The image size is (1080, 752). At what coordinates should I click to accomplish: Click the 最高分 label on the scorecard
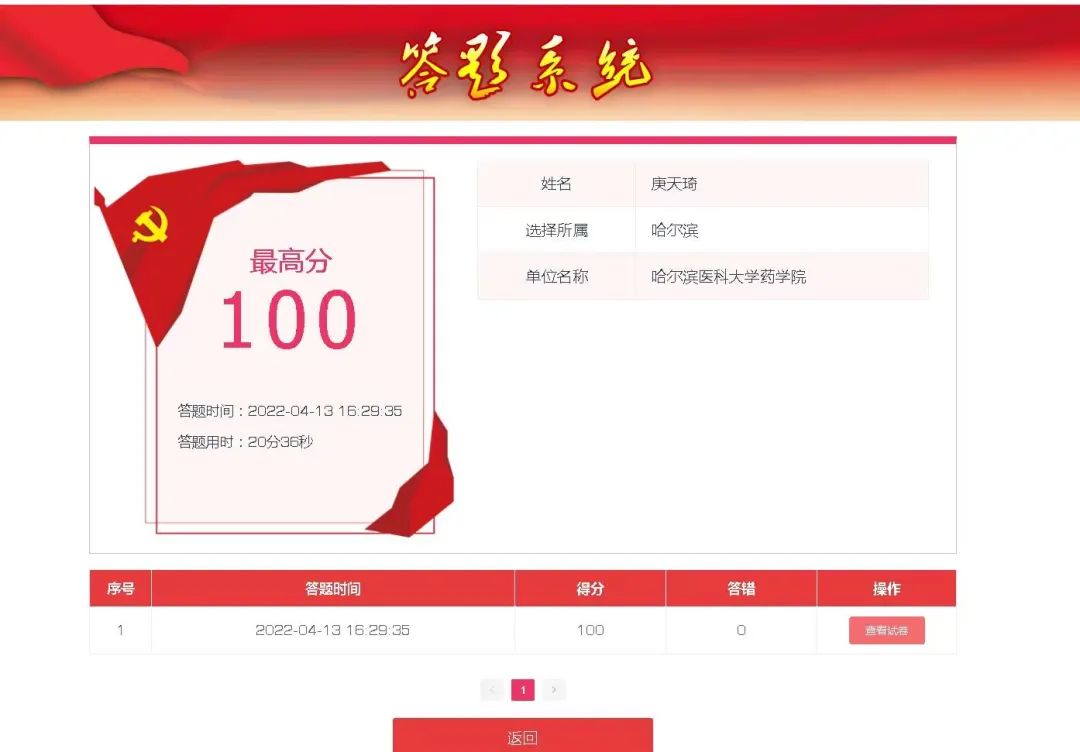290,262
